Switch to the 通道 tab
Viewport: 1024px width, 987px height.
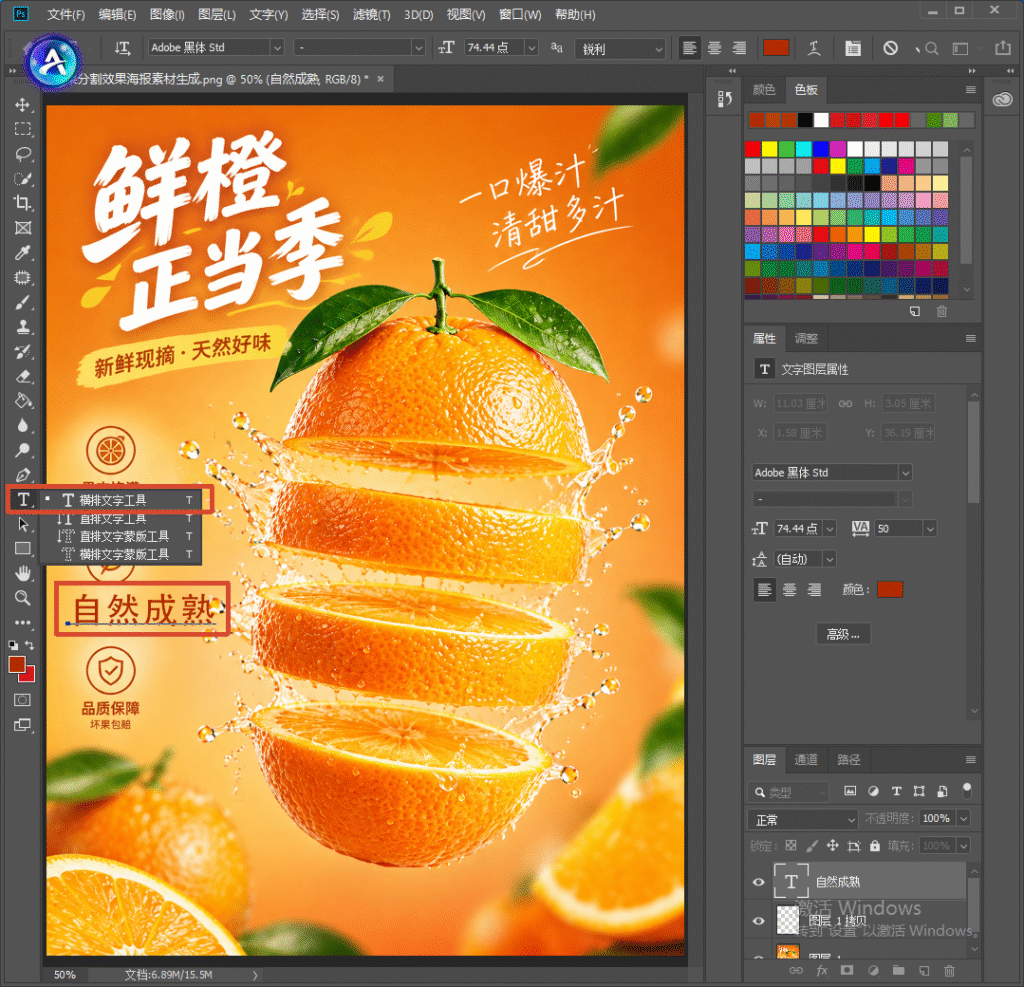806,759
